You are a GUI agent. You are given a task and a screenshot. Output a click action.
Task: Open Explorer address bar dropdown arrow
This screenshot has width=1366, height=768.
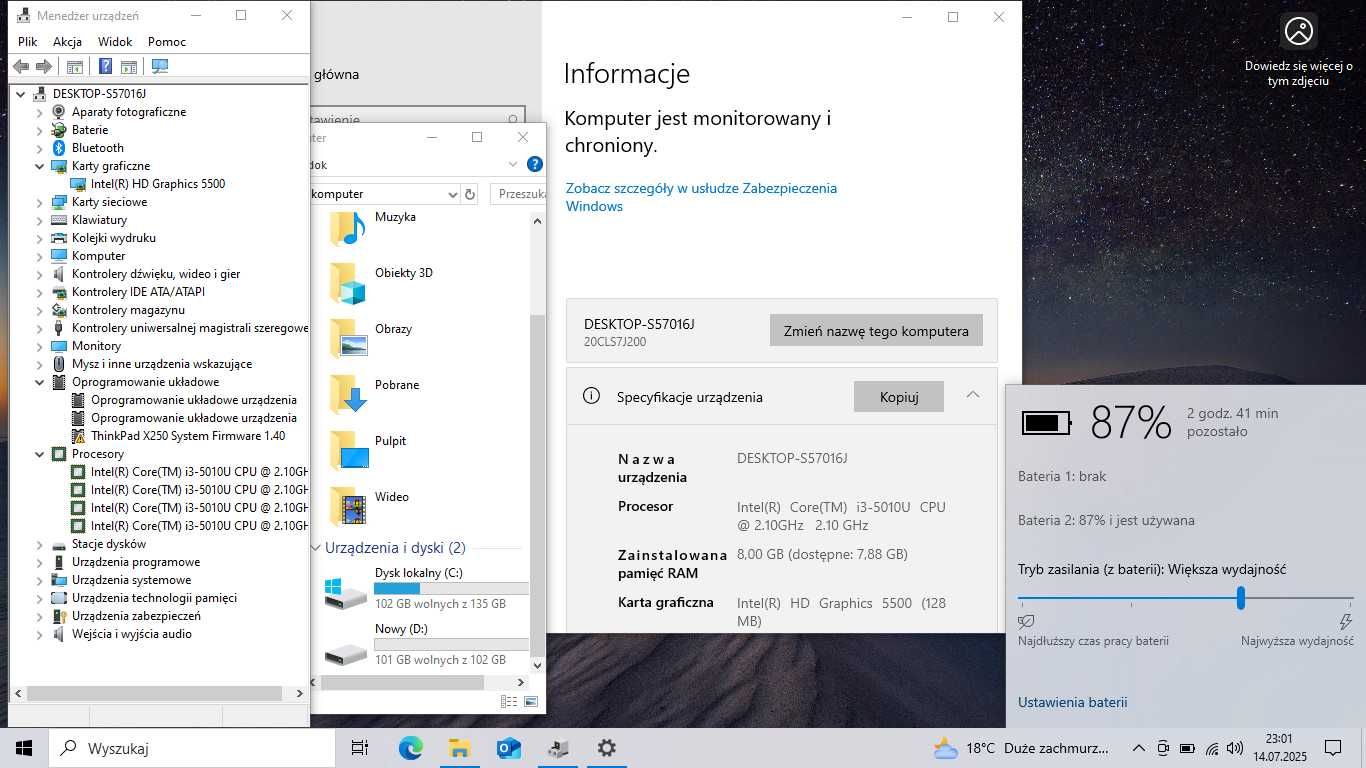click(452, 194)
